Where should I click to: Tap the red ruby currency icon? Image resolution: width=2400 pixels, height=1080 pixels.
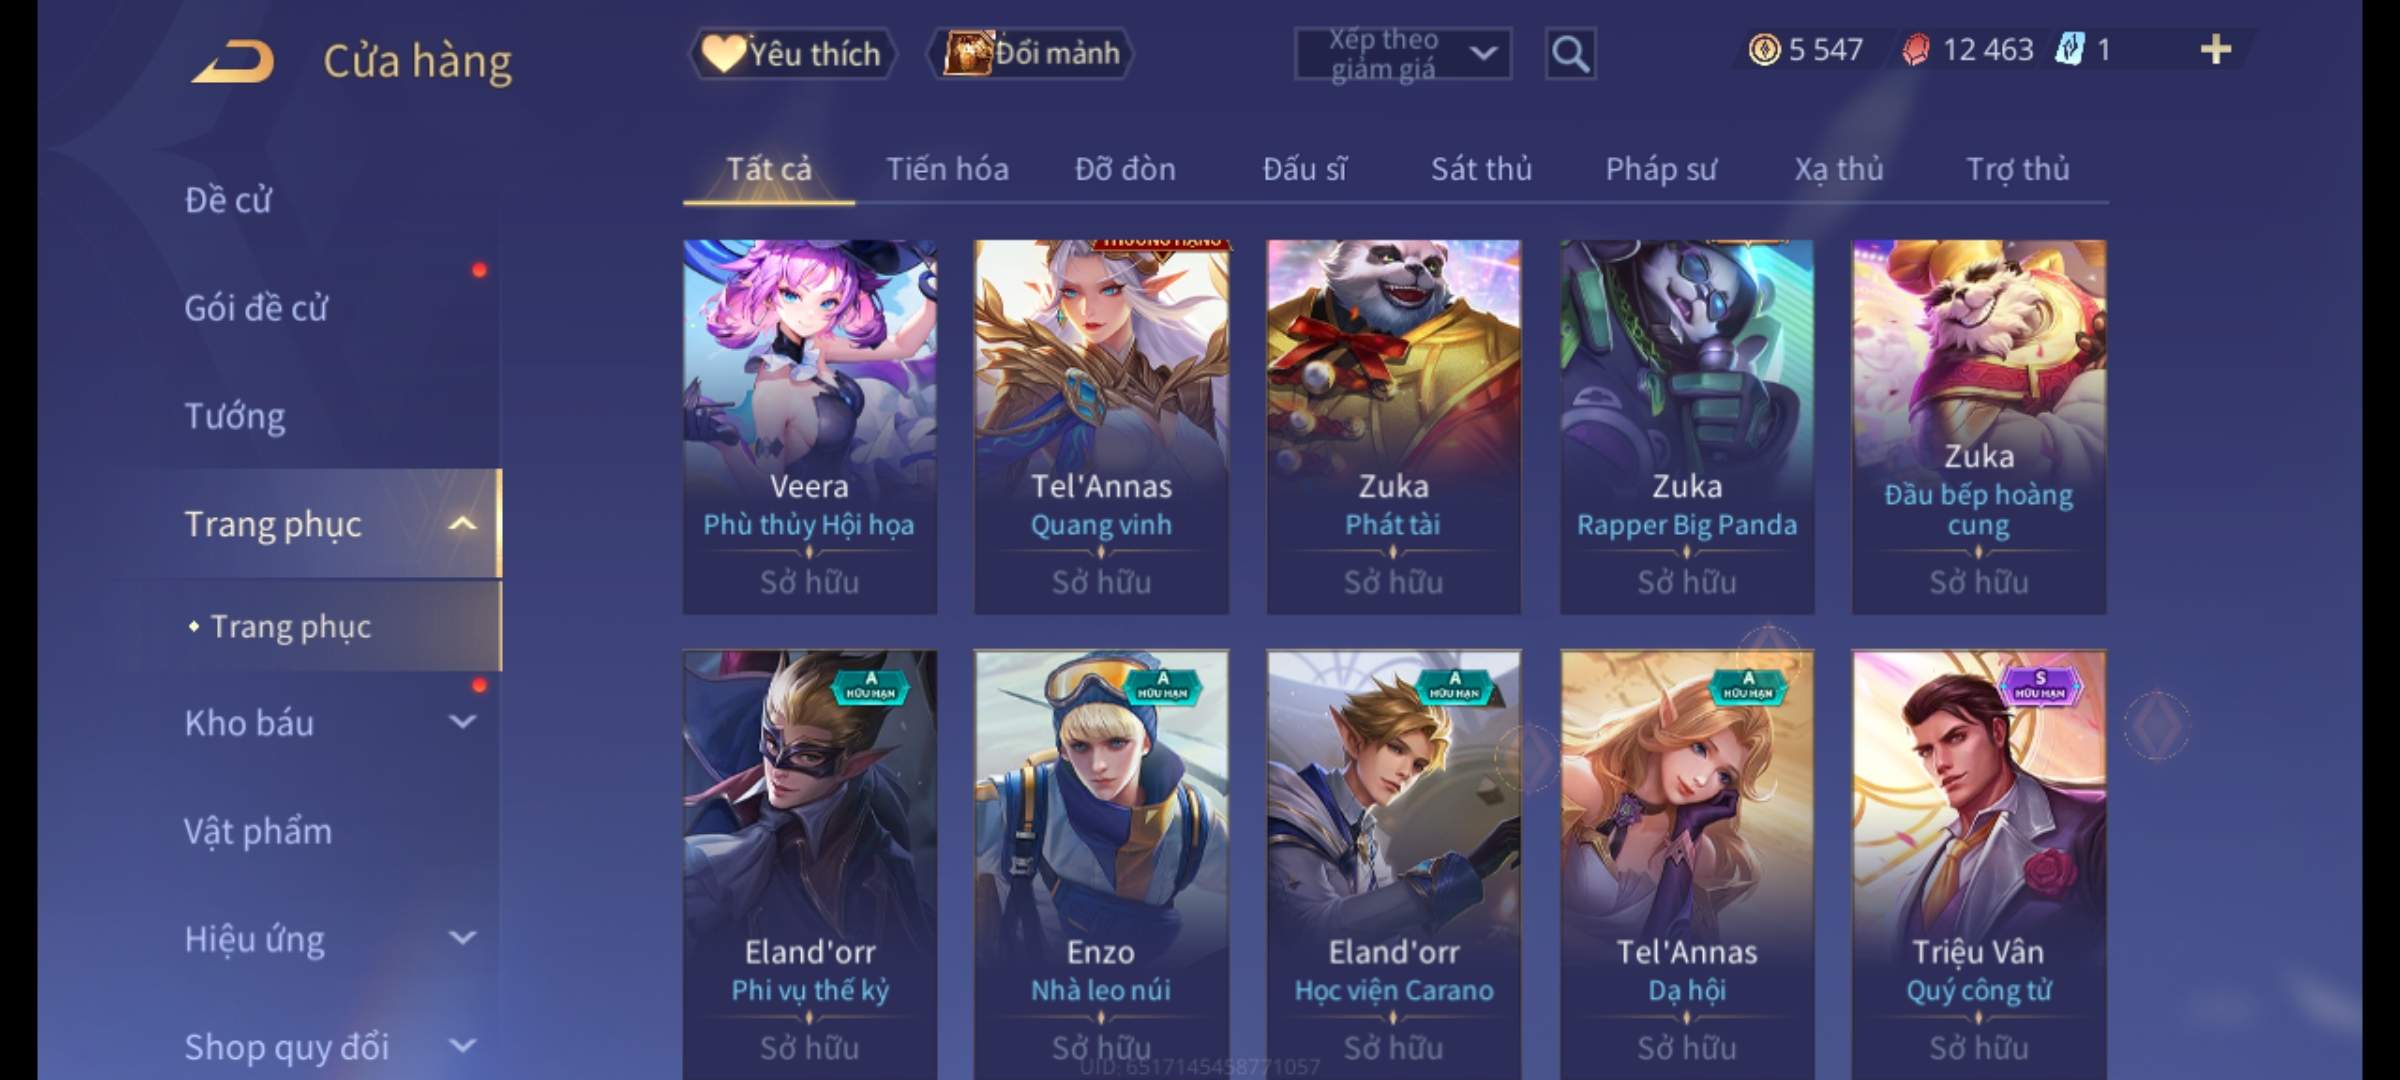(x=1916, y=49)
